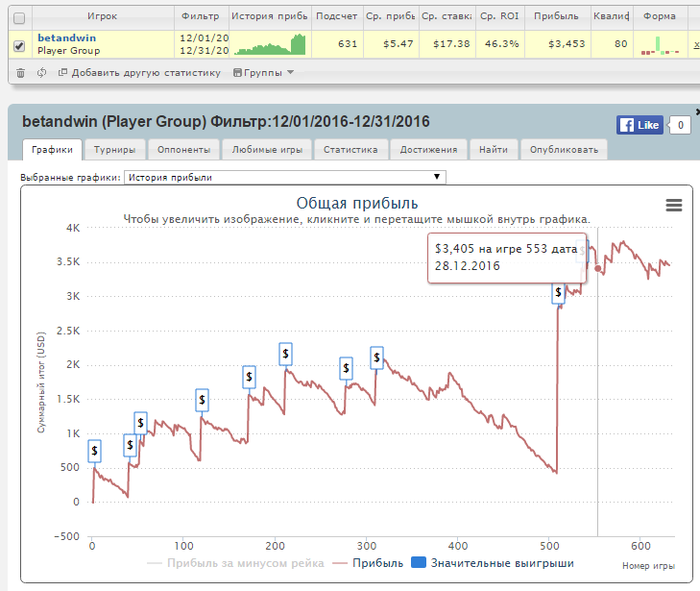
Task: Sort by the Фильтр column header
Action: tap(201, 16)
